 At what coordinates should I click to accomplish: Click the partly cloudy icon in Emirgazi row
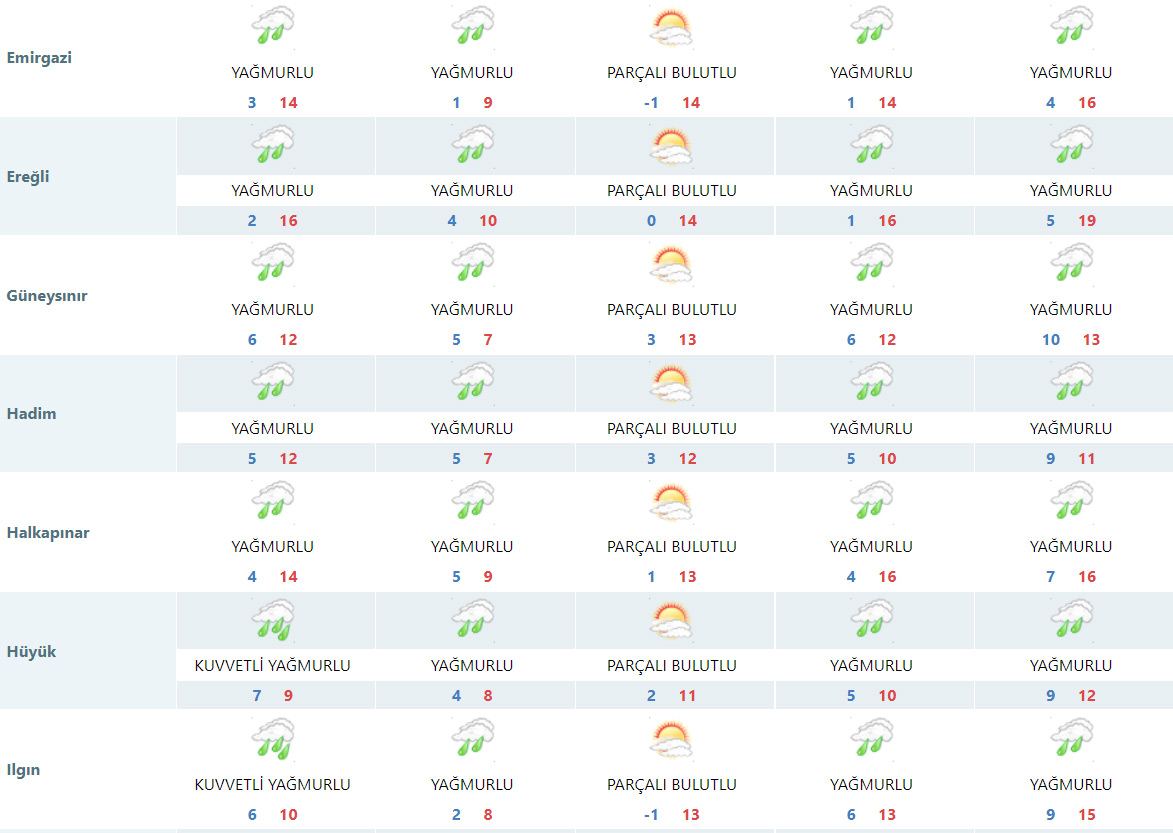tap(671, 27)
